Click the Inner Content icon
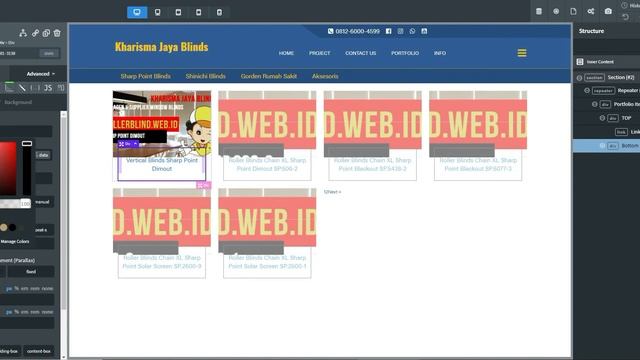Viewport: 640px width, 360px height. (x=580, y=62)
